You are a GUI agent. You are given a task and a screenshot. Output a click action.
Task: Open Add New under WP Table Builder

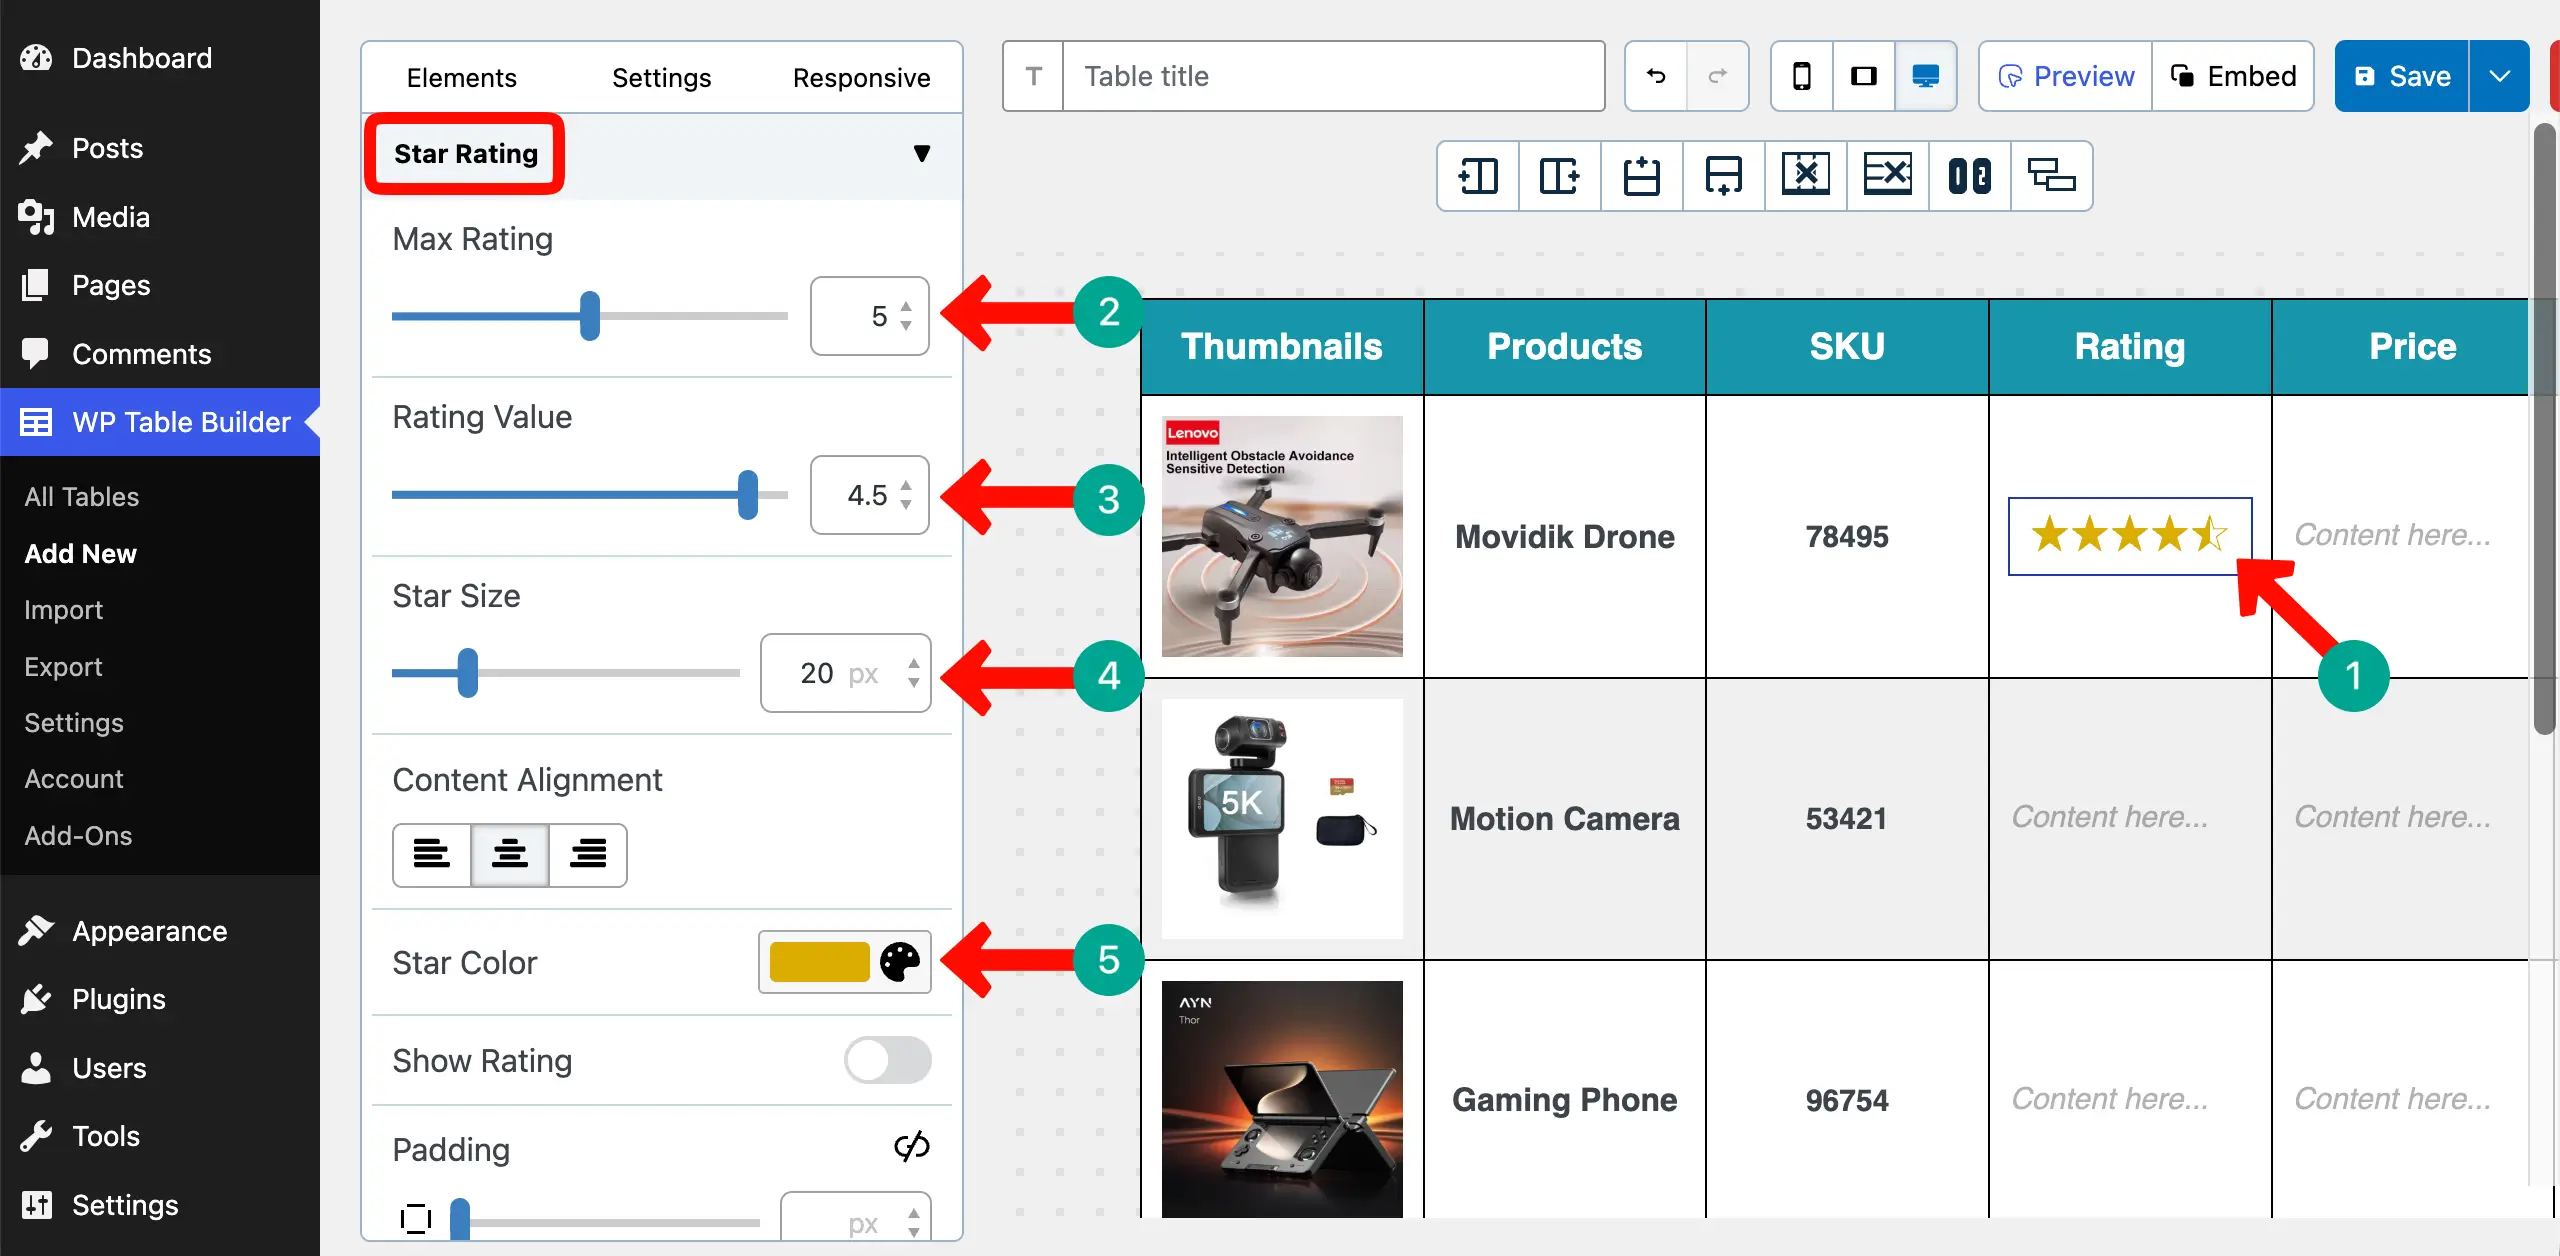80,553
